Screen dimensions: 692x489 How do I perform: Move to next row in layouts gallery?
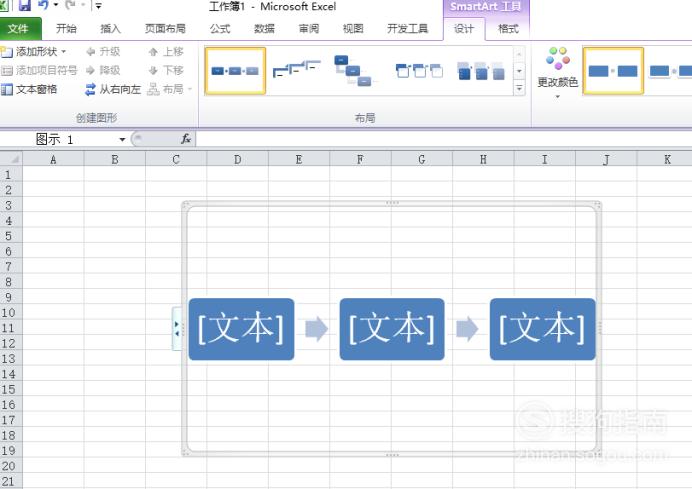[519, 71]
